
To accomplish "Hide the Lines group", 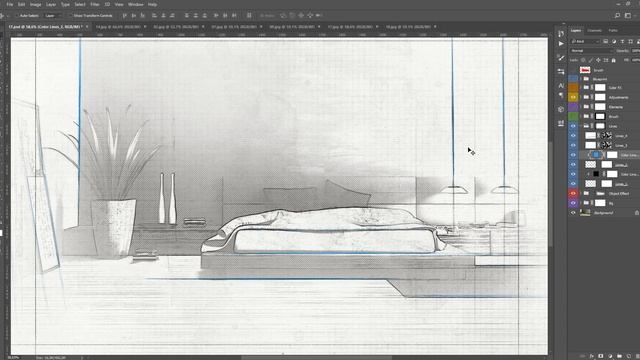I will pos(573,126).
